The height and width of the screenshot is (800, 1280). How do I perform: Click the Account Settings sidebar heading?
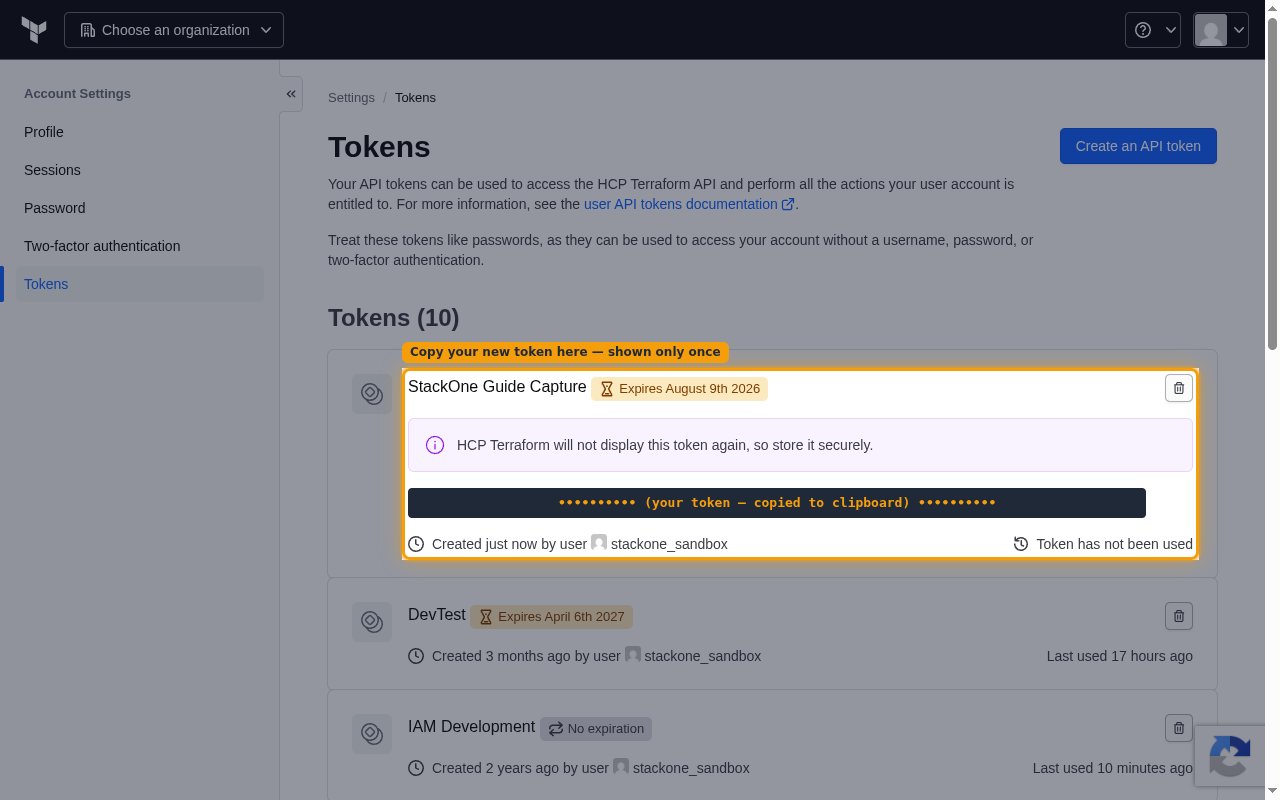coord(77,93)
